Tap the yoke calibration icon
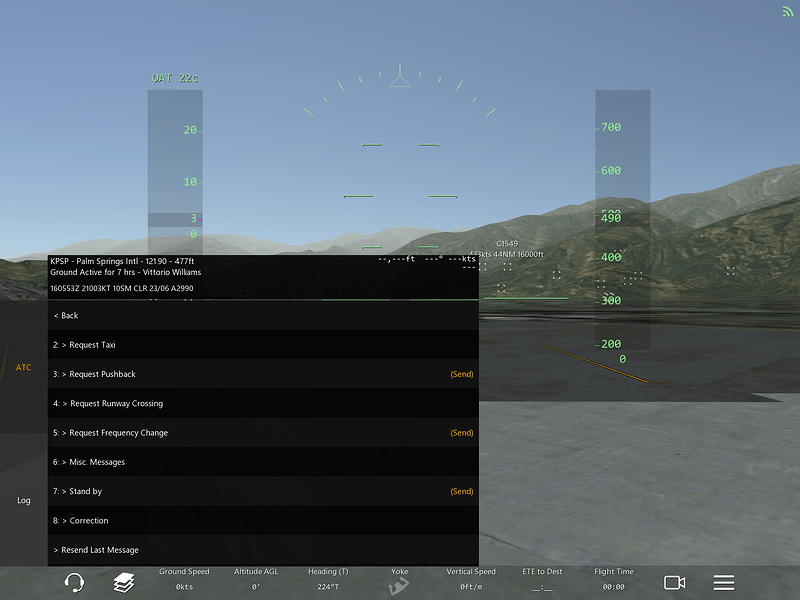800x600 pixels. coord(399,586)
